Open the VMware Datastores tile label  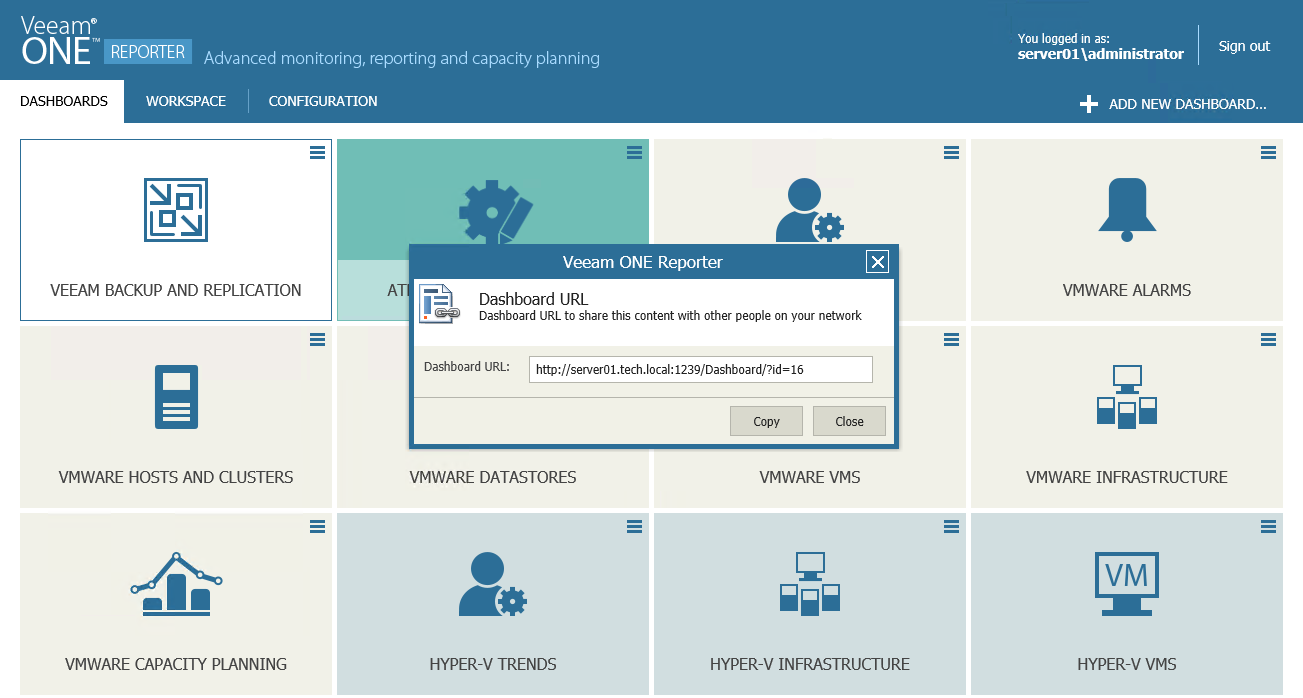493,477
